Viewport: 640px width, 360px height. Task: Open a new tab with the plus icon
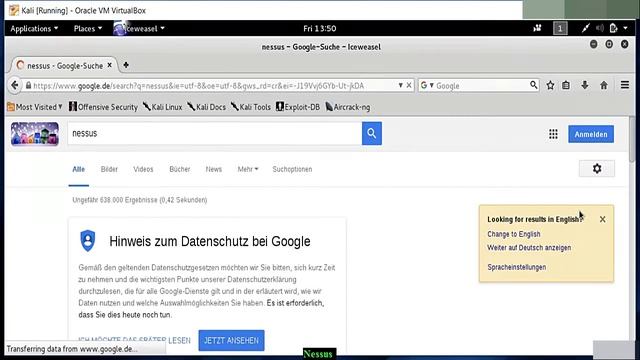(126, 65)
